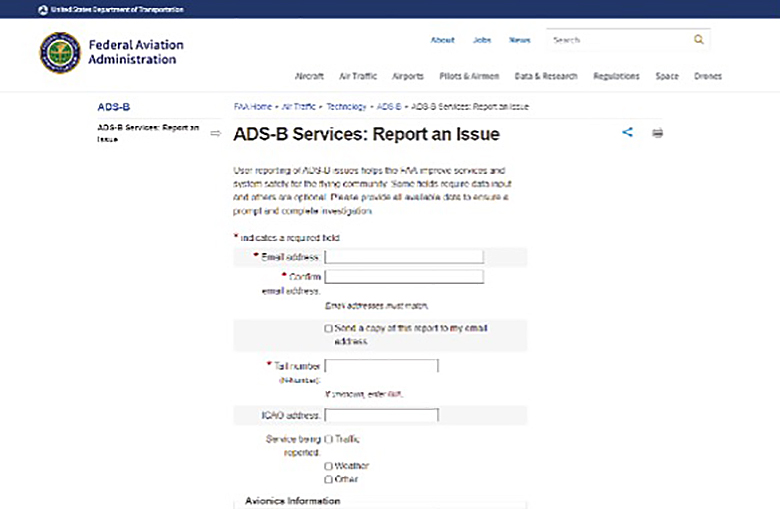Click the arrow icon beside sidebar Report an Issue
Image resolution: width=780 pixels, height=509 pixels.
(x=215, y=133)
